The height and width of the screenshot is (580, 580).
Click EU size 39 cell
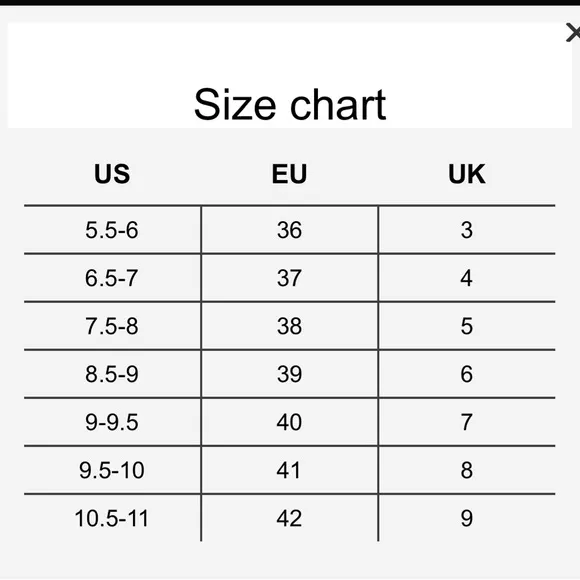coord(290,374)
